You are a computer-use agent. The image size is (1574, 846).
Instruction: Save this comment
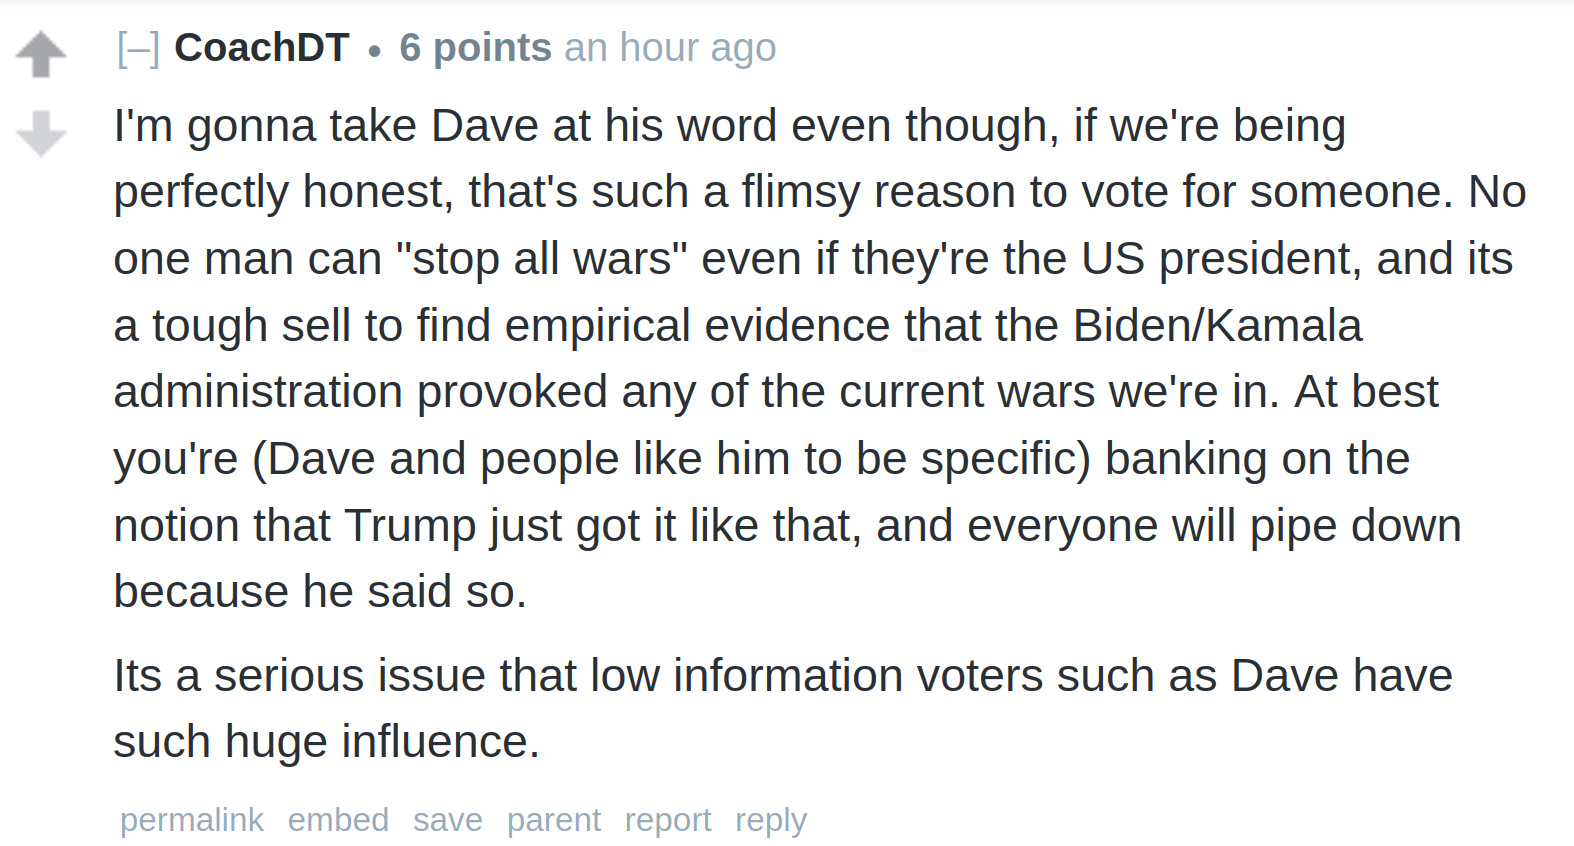[x=448, y=820]
